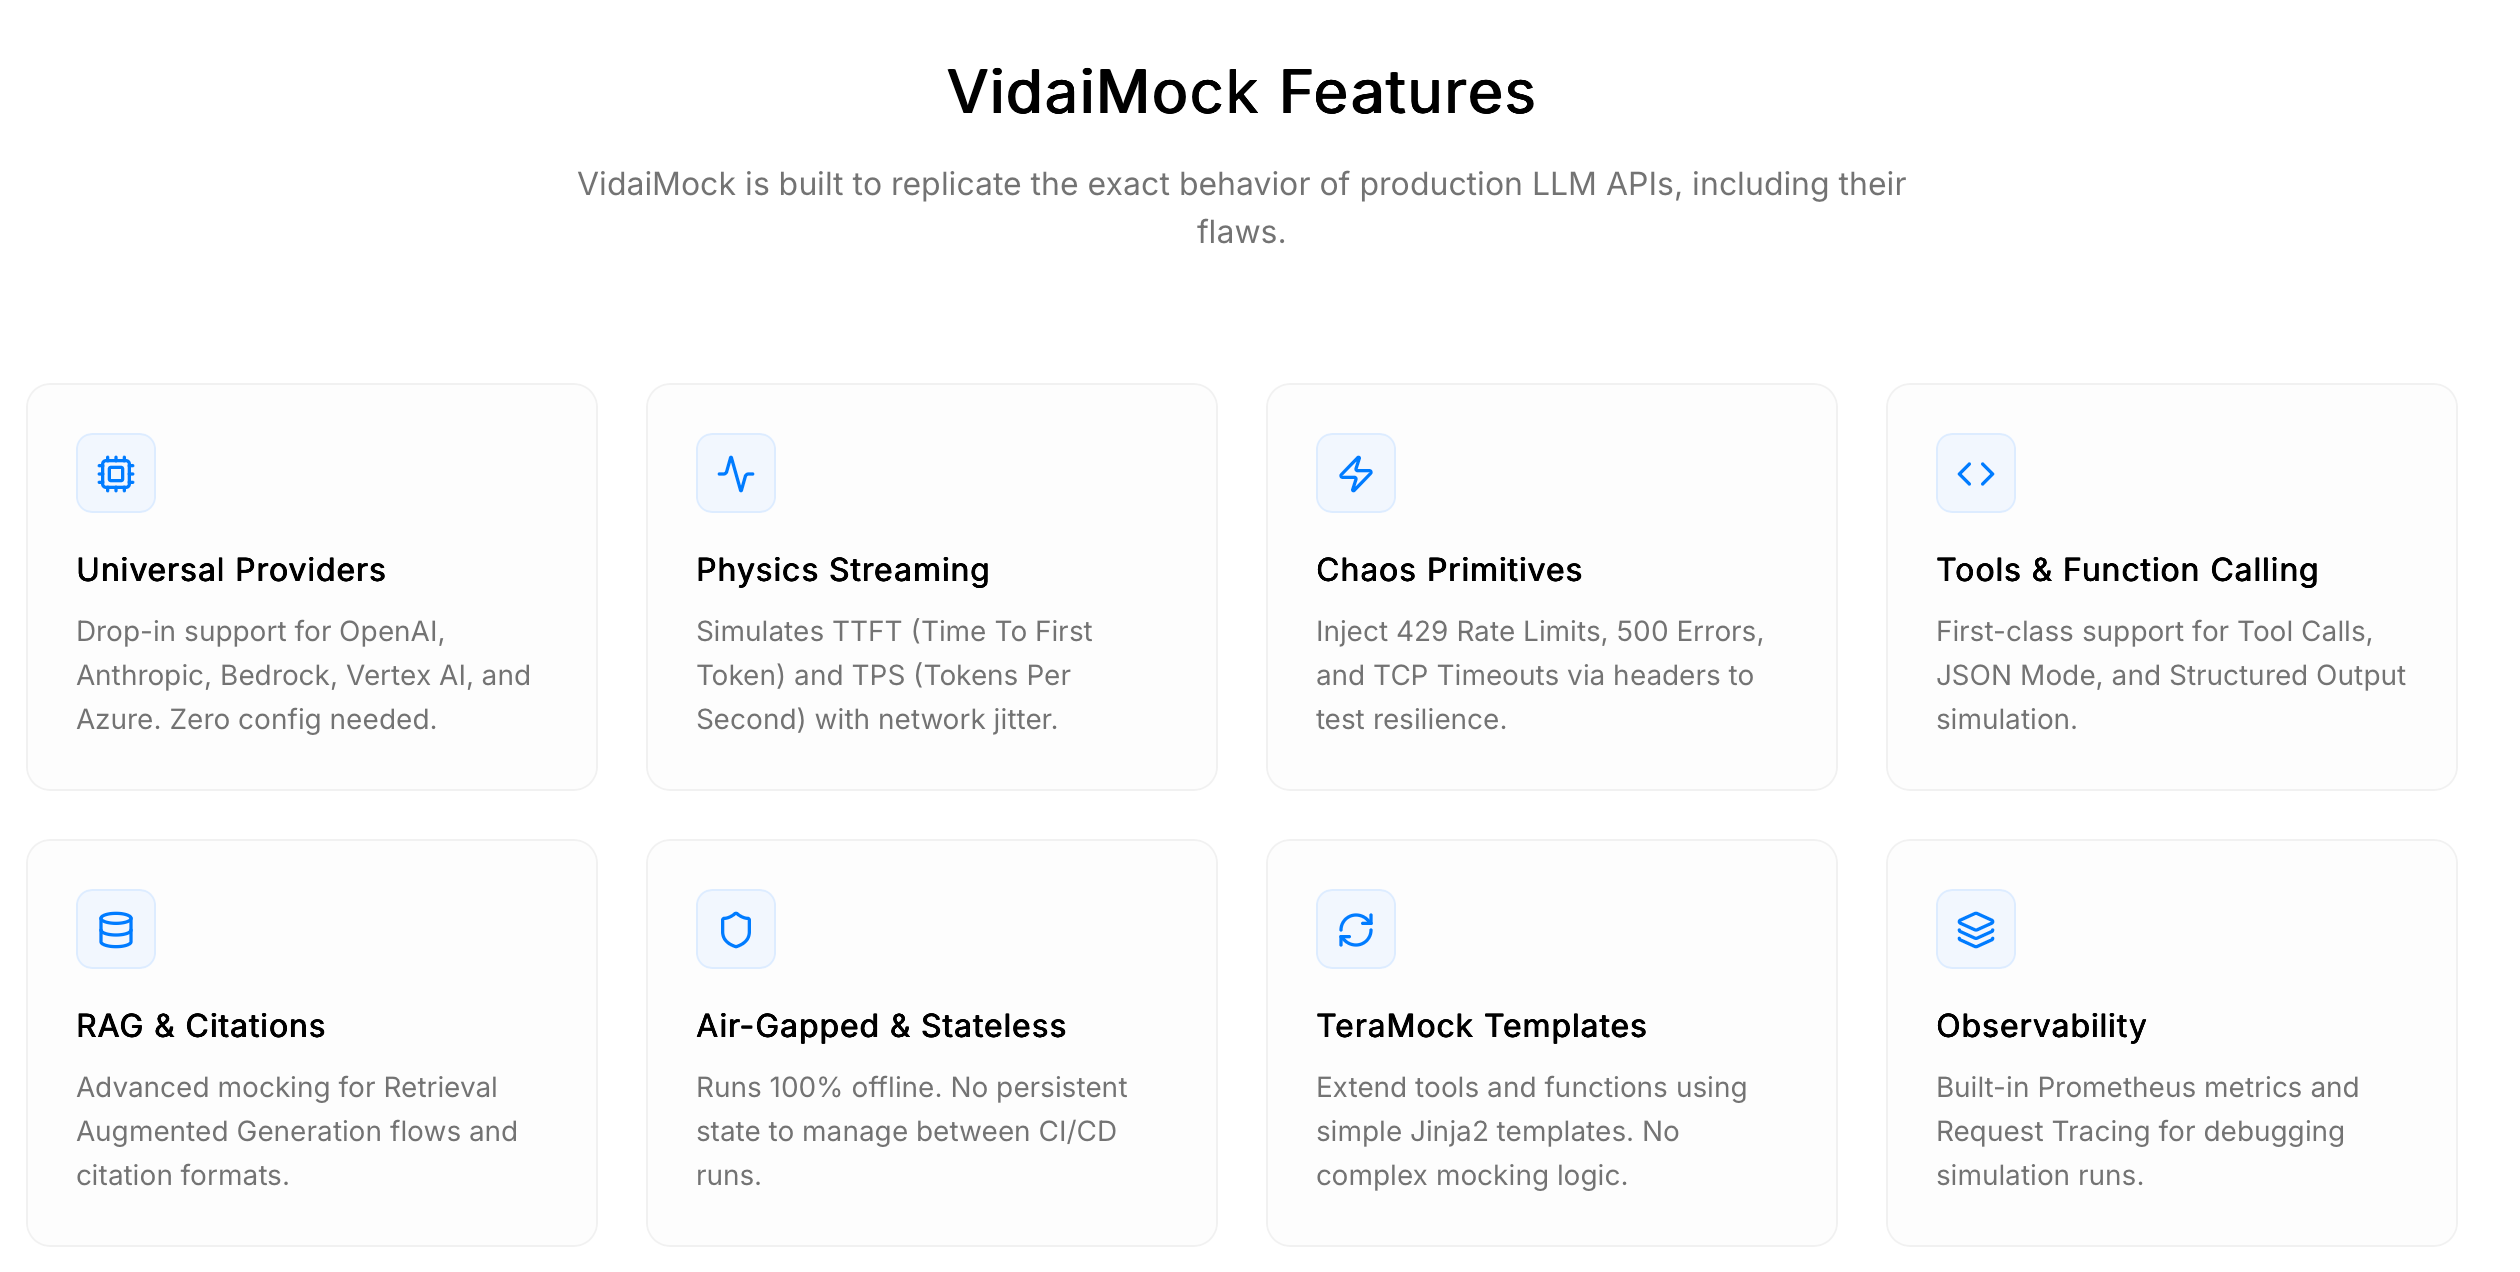Select the RAG & Citations title
The image size is (2520, 1272).
tap(200, 1025)
